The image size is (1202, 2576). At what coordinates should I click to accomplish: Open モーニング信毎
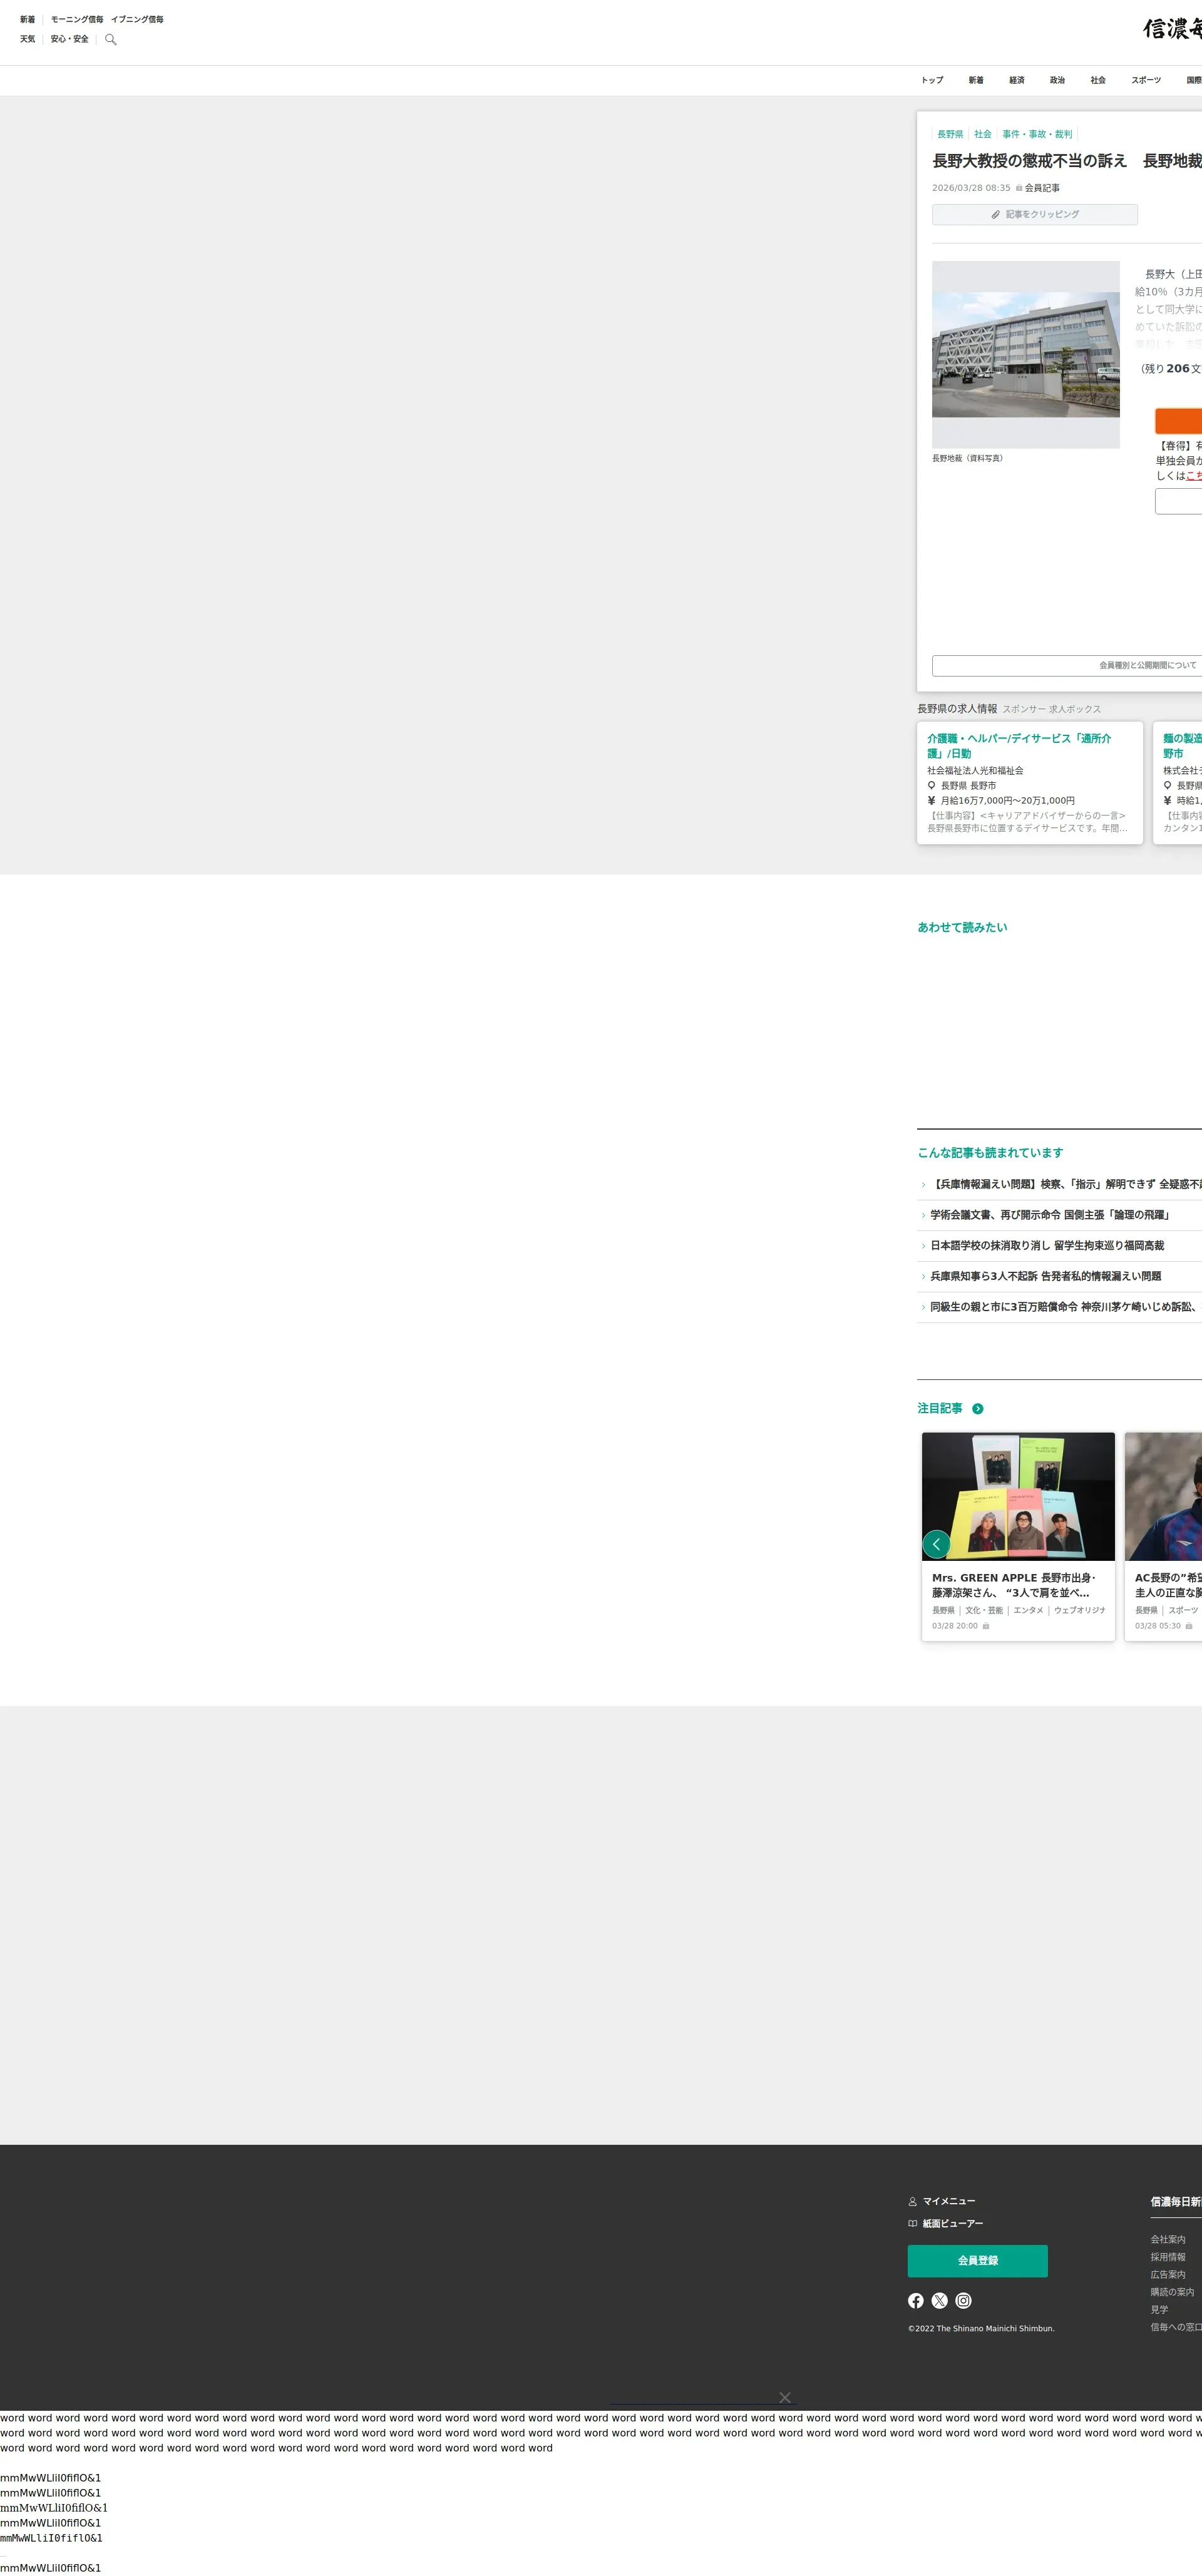(x=77, y=19)
